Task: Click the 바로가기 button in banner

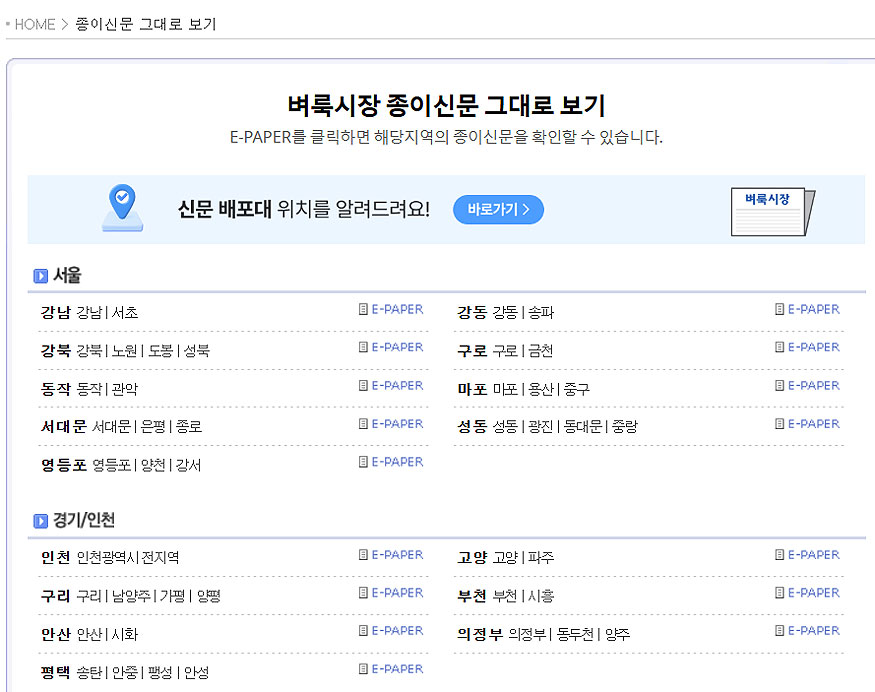Action: (498, 210)
